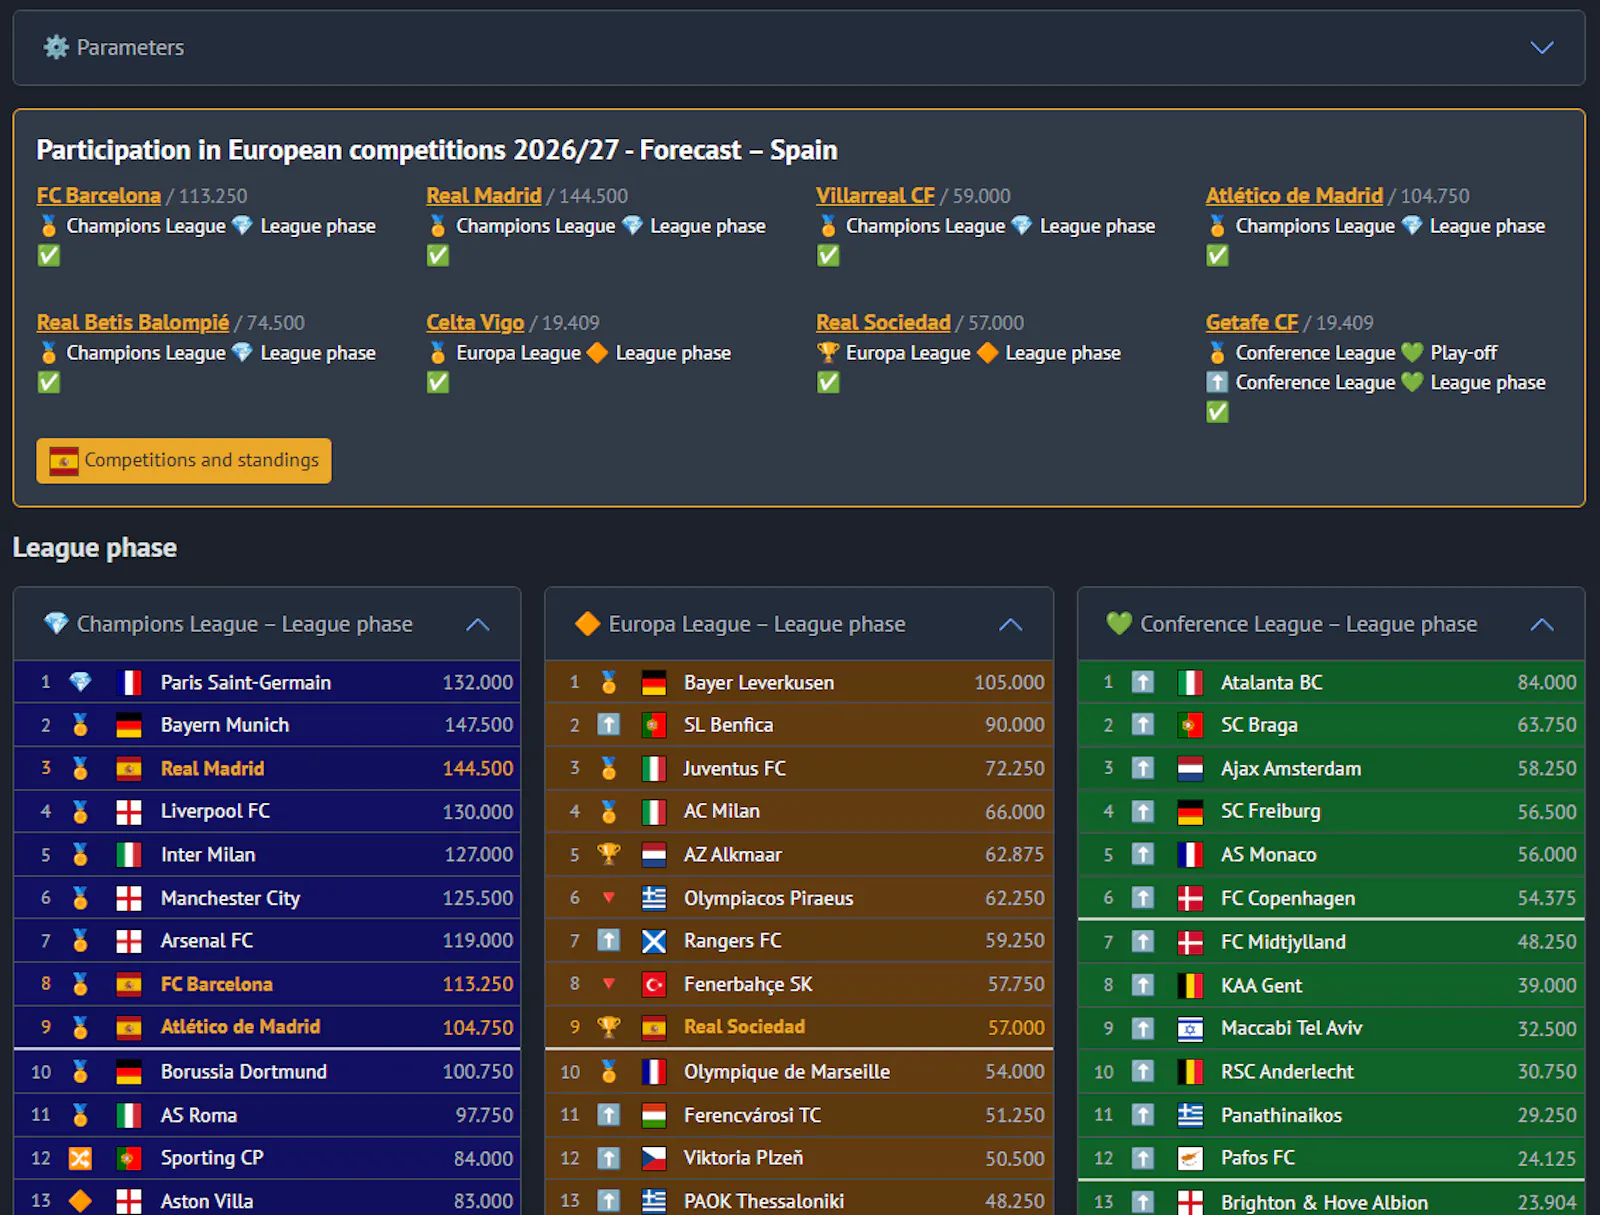
Task: Click Spain flag on Competitions button
Action: (x=64, y=461)
